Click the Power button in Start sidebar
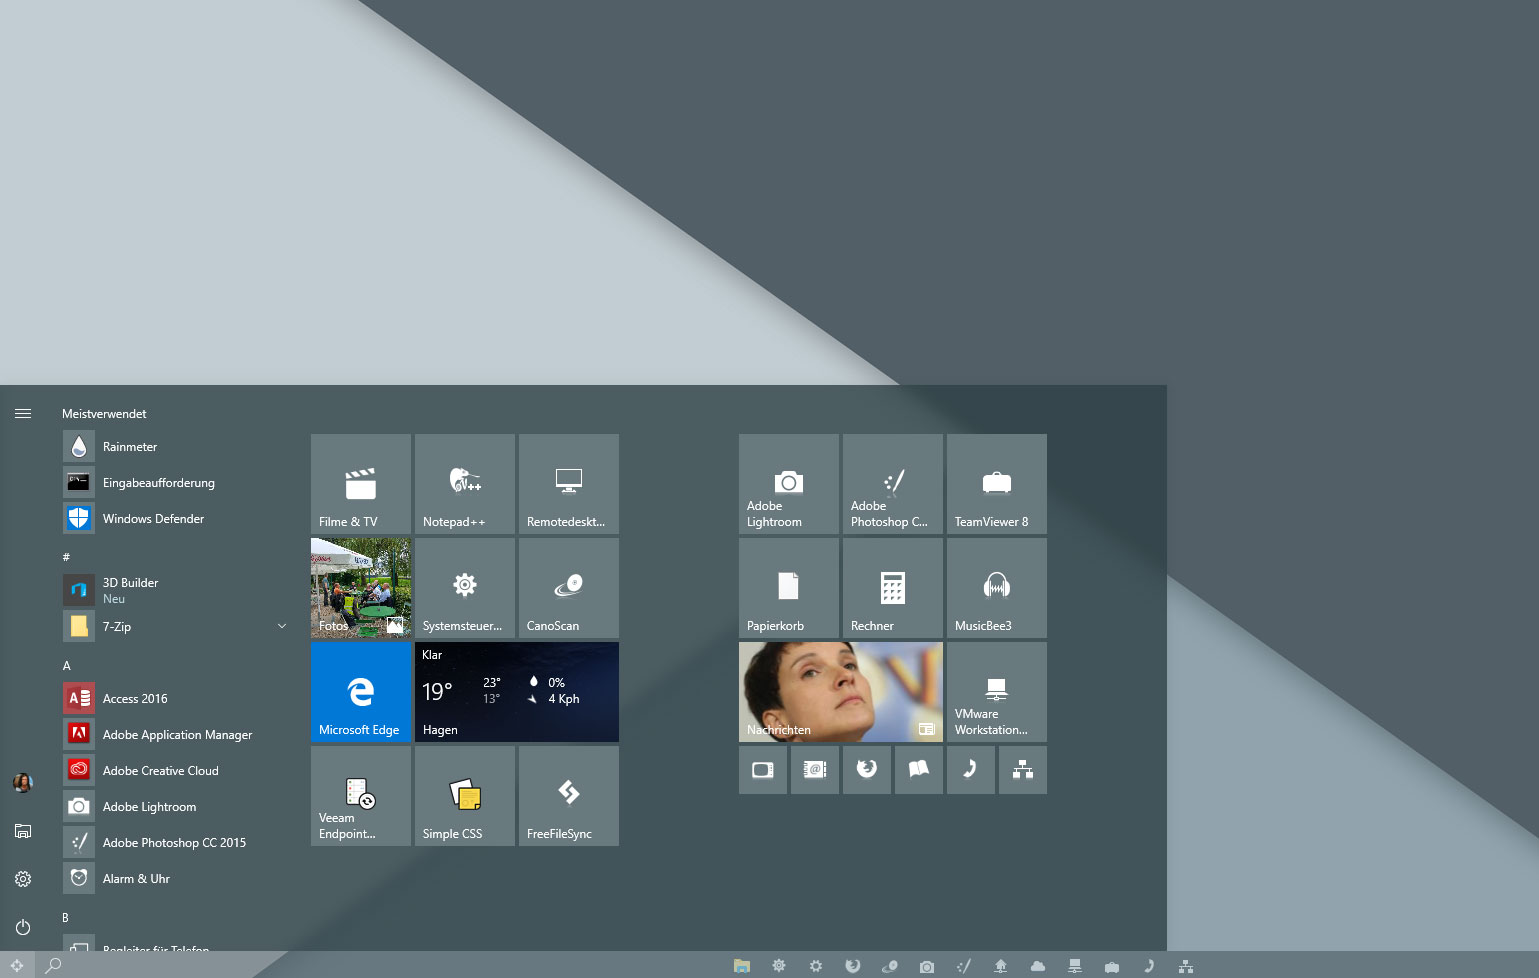This screenshot has height=978, width=1539. click(x=23, y=927)
